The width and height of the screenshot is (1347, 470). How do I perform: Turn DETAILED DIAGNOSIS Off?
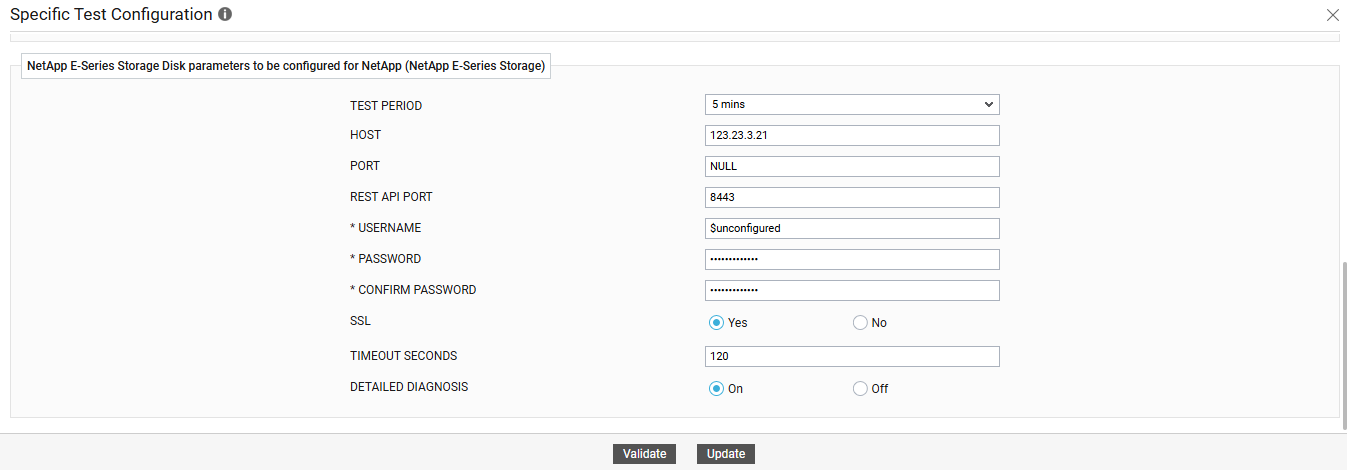pyautogui.click(x=860, y=388)
